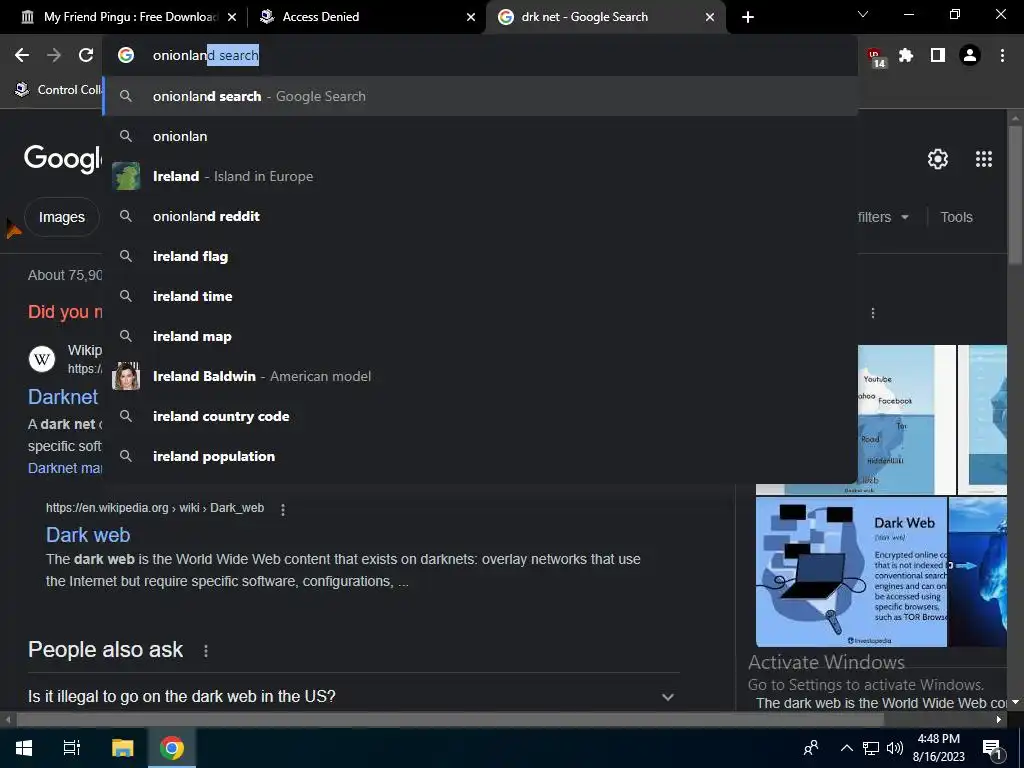Open the notification center icon
Image resolution: width=1024 pixels, height=768 pixels.
[x=992, y=748]
